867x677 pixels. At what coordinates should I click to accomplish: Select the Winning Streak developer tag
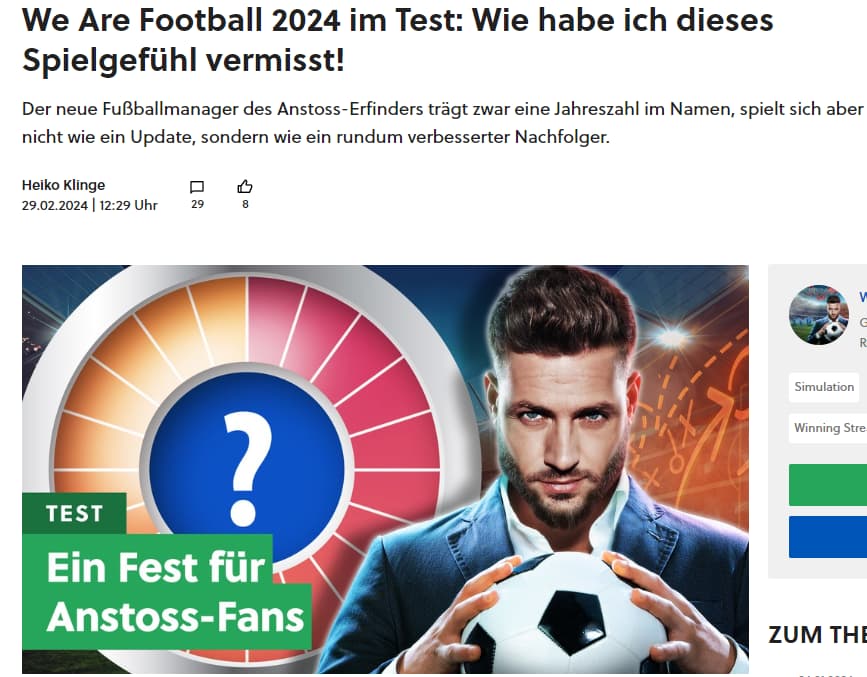coord(828,428)
